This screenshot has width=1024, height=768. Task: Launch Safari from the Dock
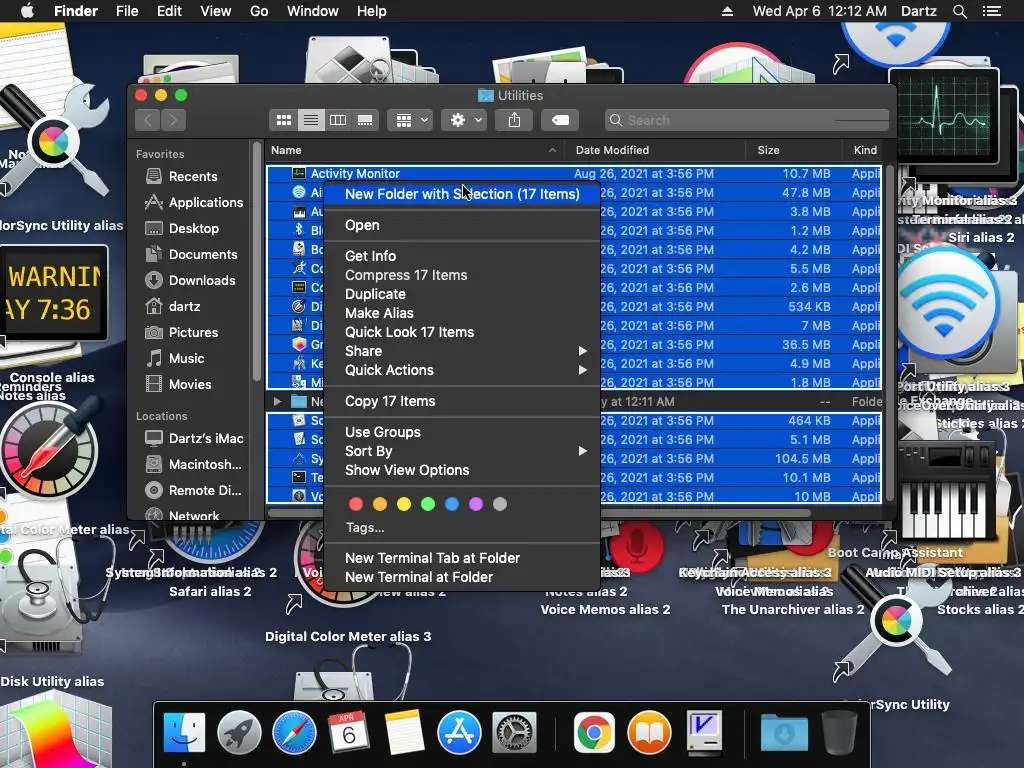(x=294, y=733)
